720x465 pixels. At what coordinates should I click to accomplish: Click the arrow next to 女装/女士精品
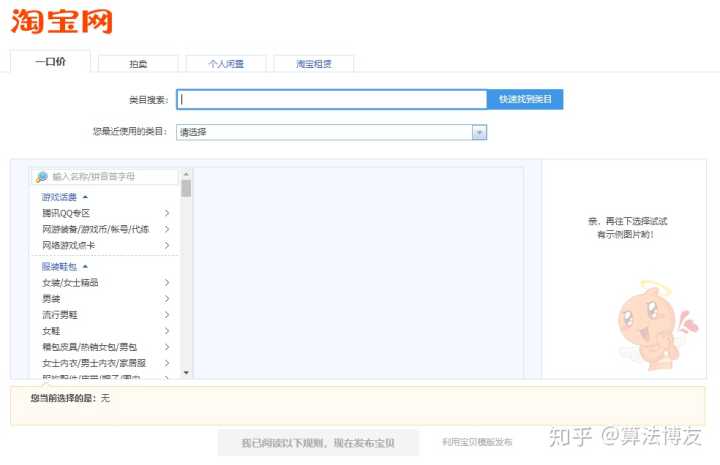(167, 283)
